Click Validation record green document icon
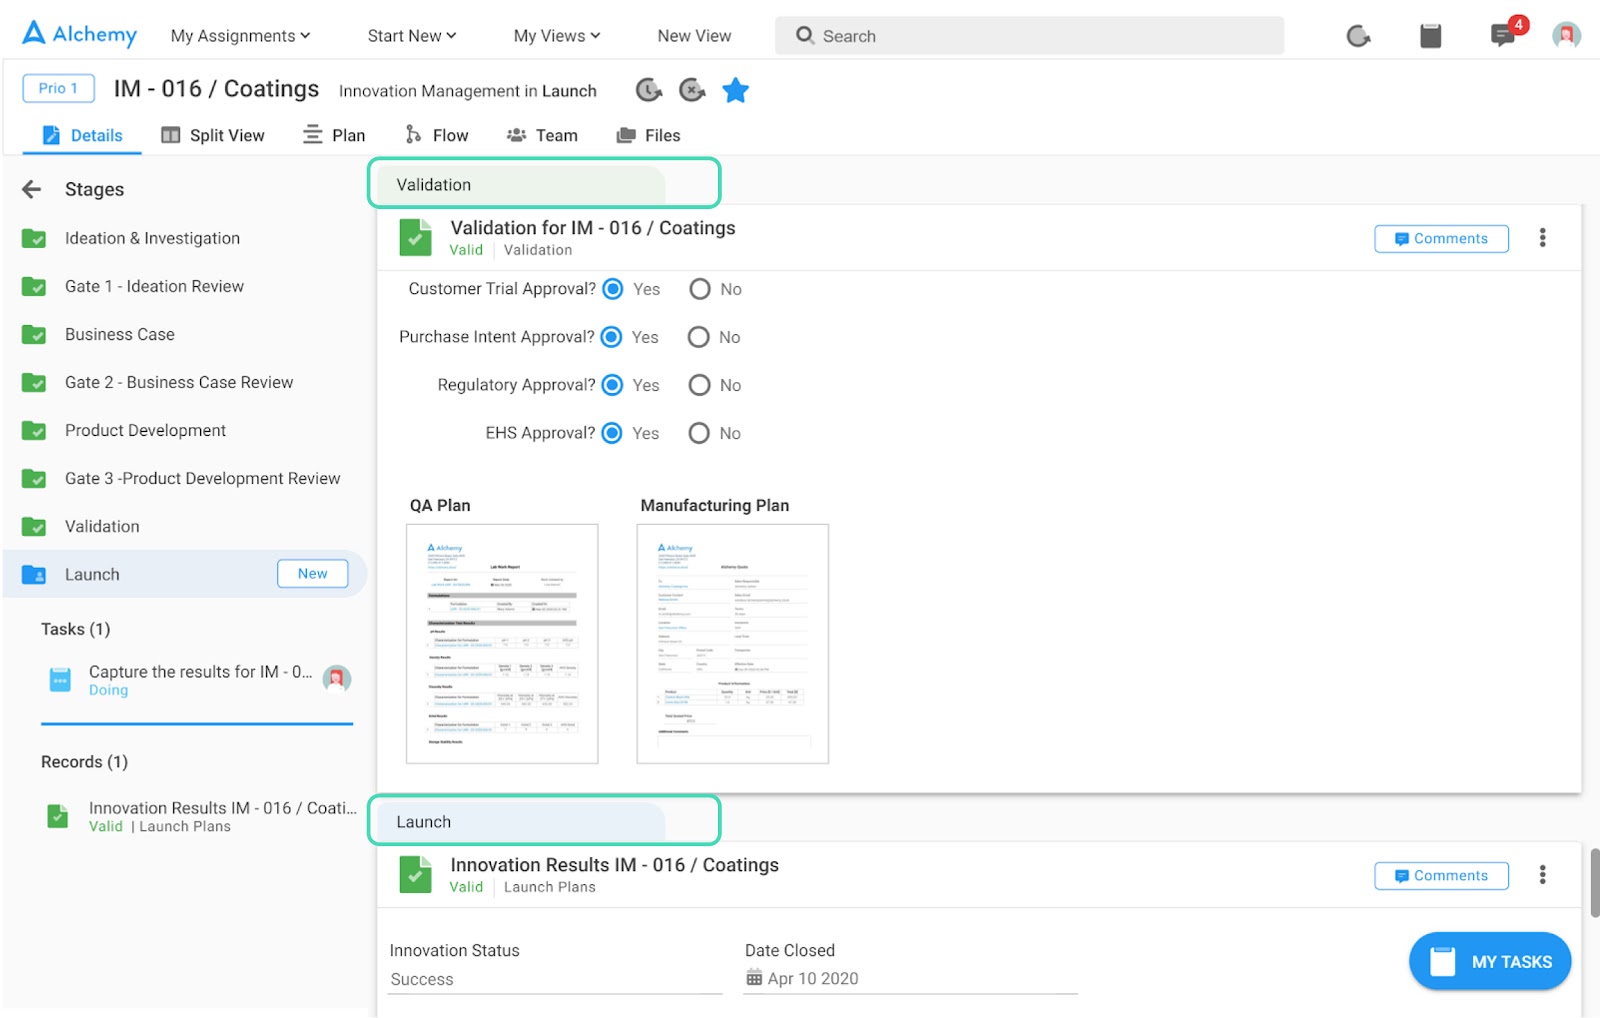Screen dimensions: 1600x1018 [x=415, y=238]
